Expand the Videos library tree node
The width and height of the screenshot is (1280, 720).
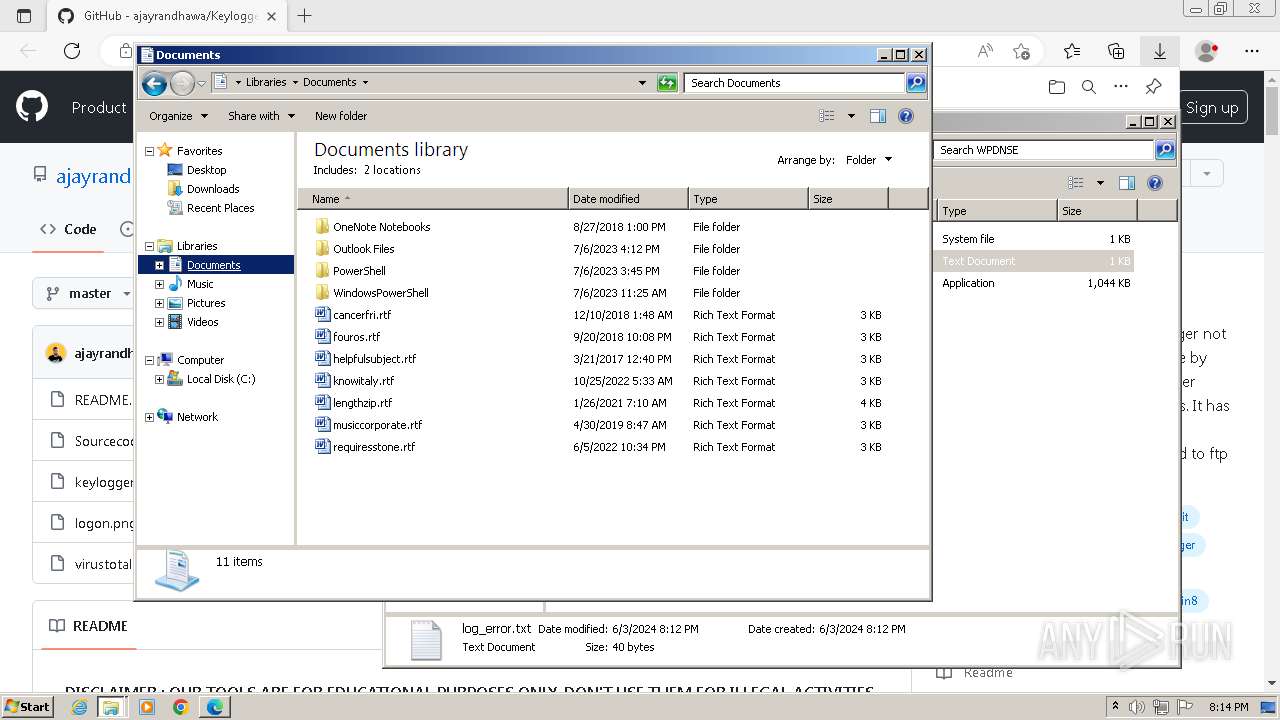click(x=159, y=322)
